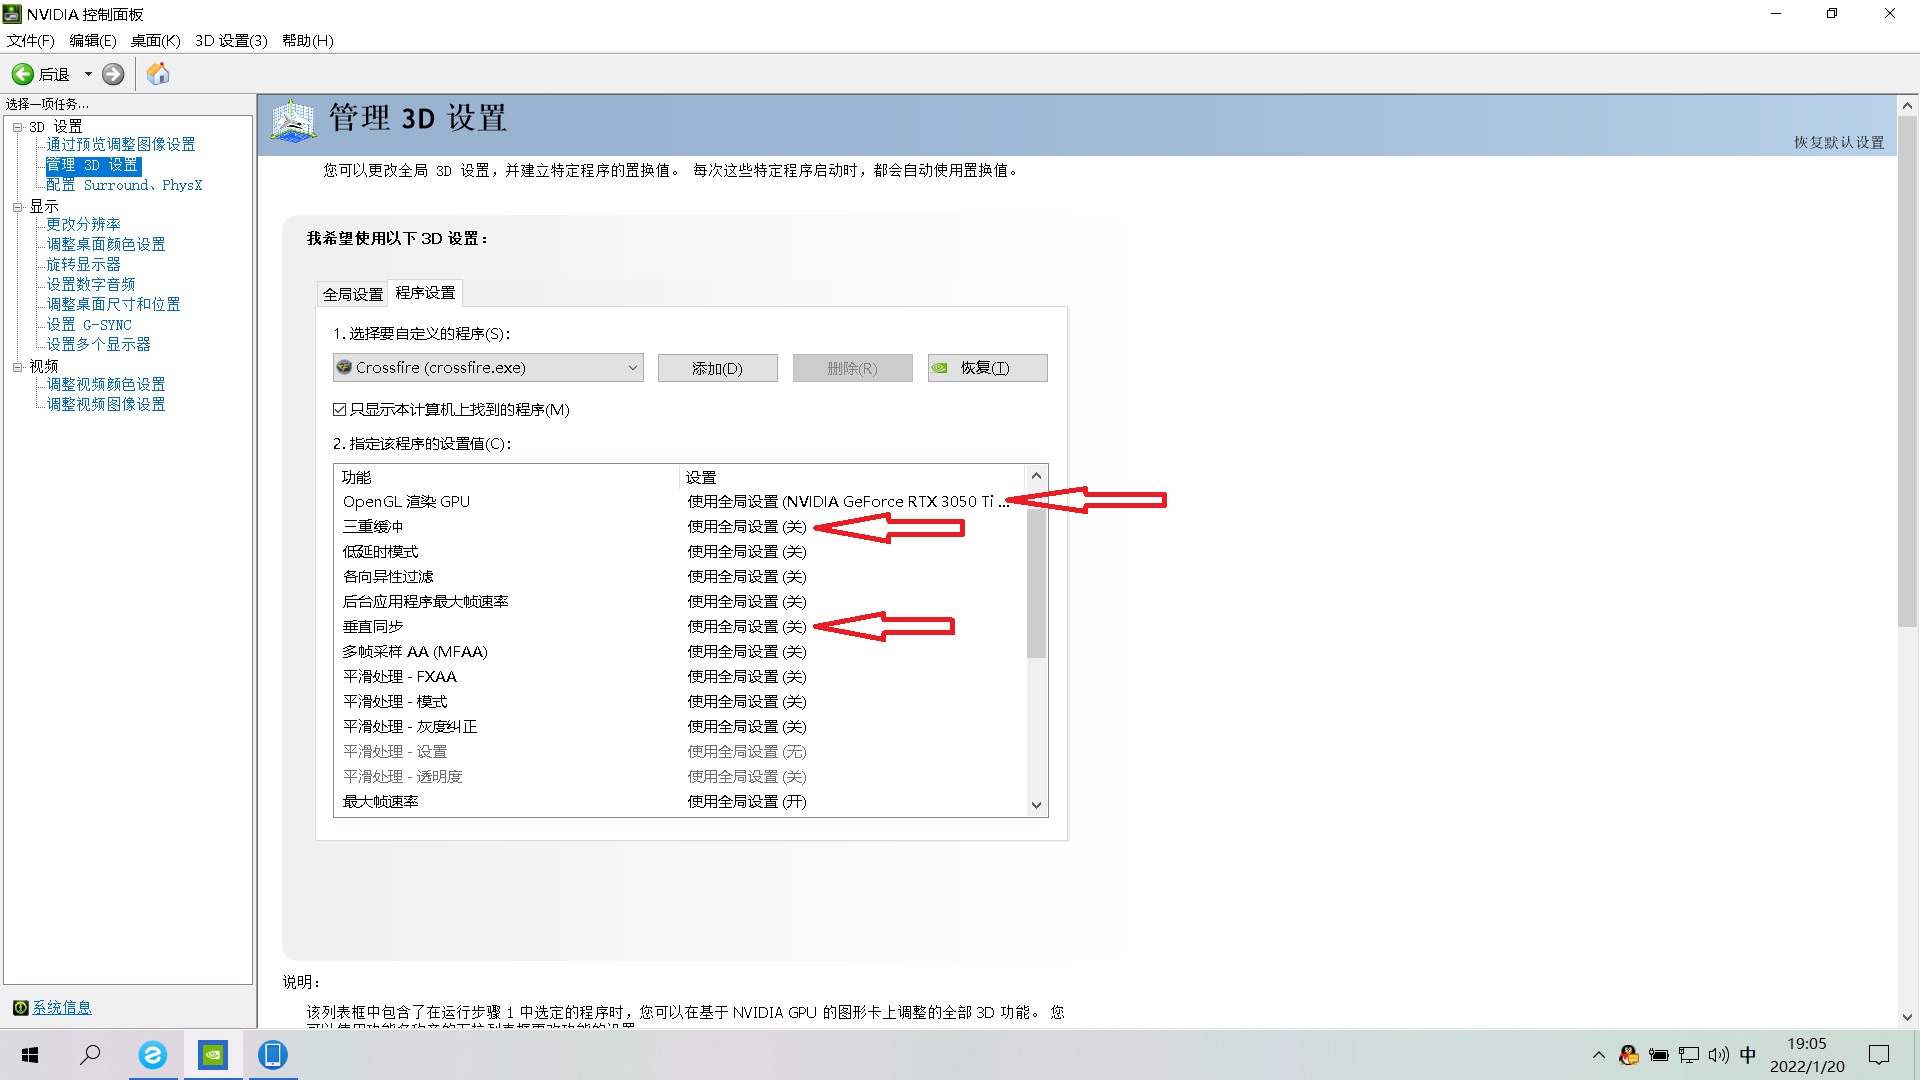Screen dimensions: 1920x1080
Task: Click 恢复默认设置 link in header
Action: pos(1838,142)
